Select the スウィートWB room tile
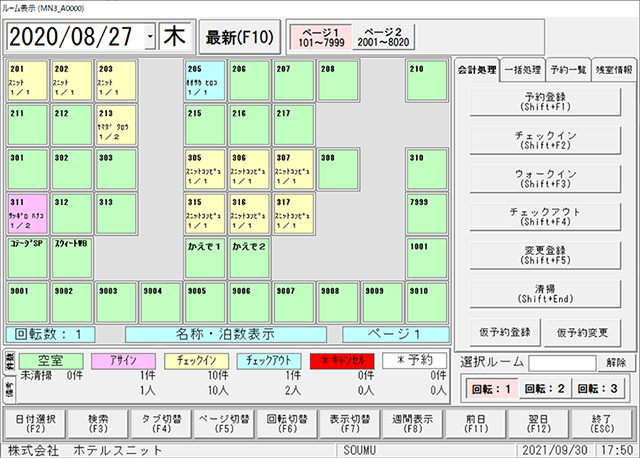Image resolution: width=640 pixels, height=458 pixels. pos(72,258)
